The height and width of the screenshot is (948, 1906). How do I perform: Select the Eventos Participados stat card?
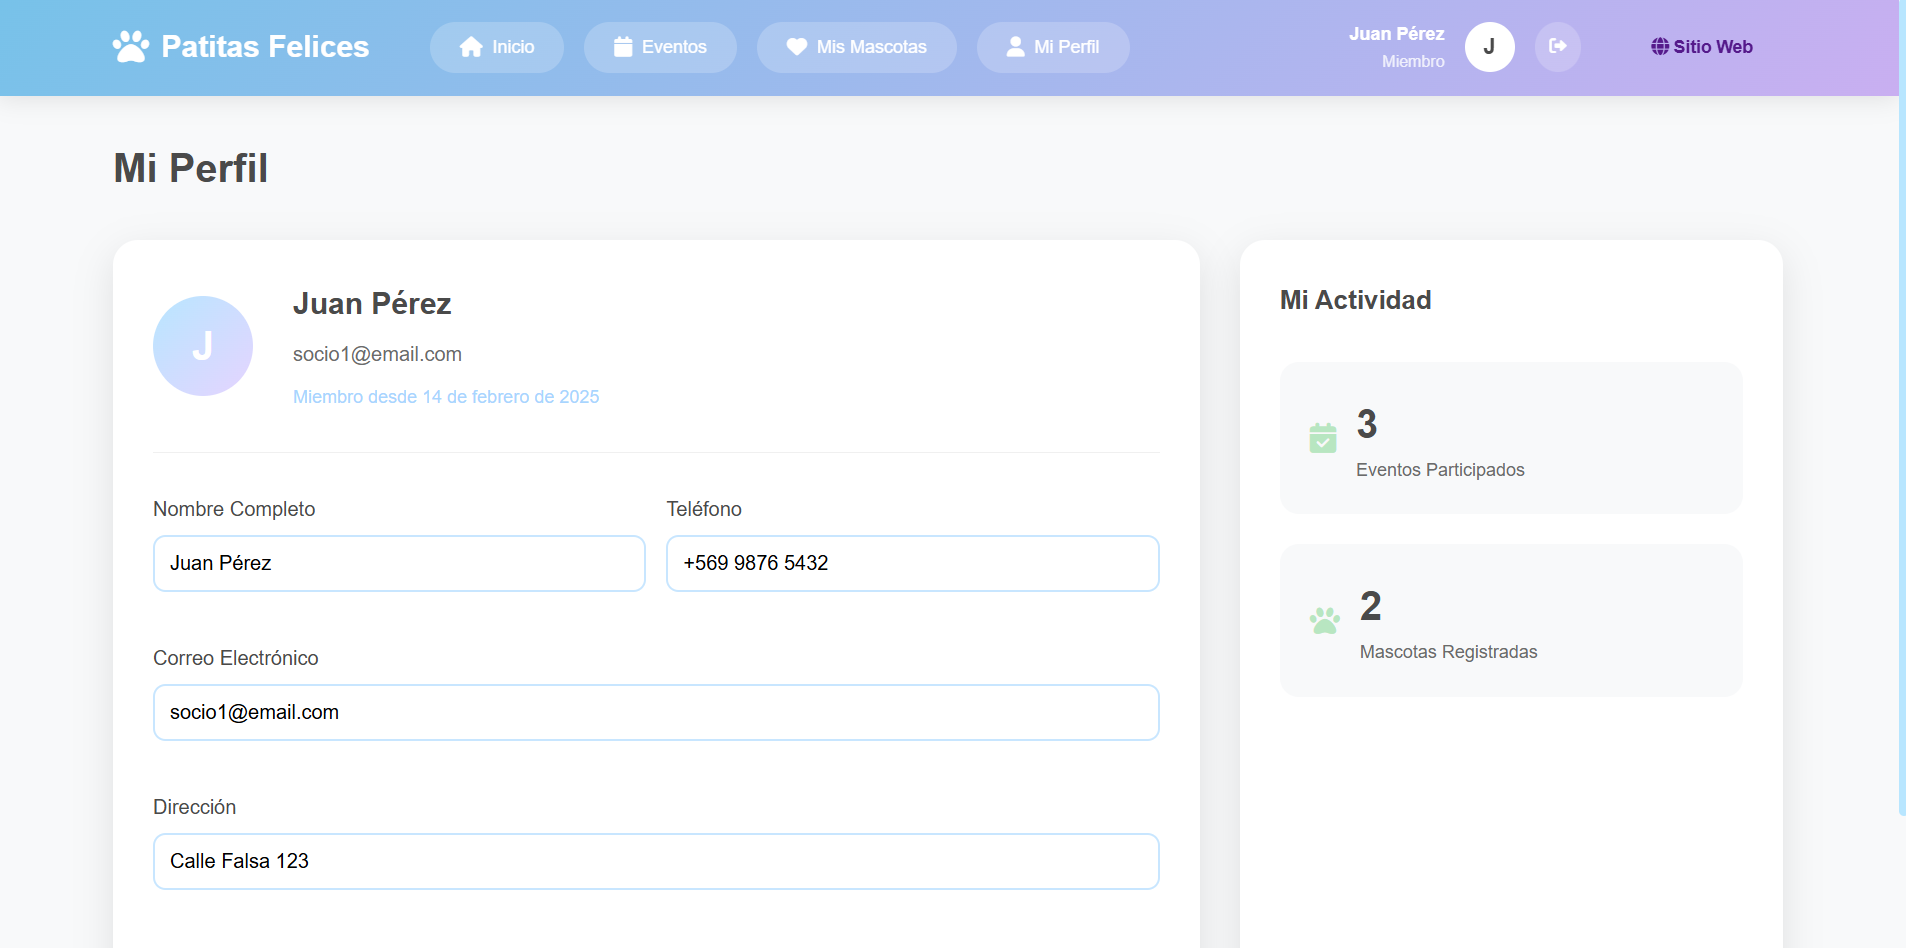pos(1510,438)
